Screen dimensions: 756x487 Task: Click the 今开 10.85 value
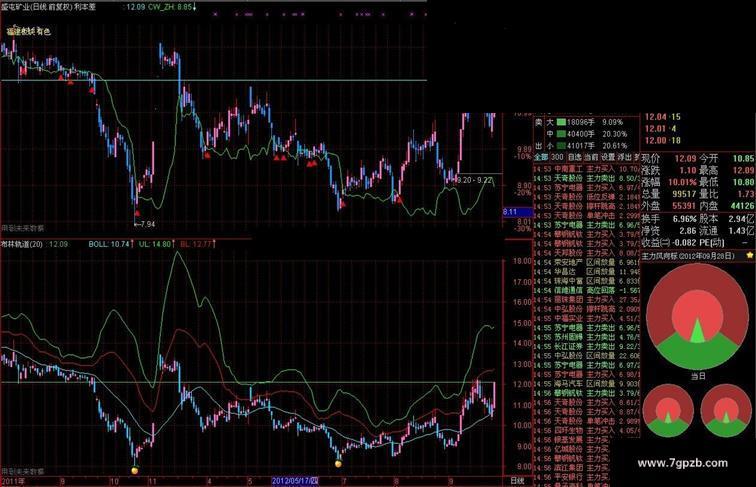coord(743,158)
